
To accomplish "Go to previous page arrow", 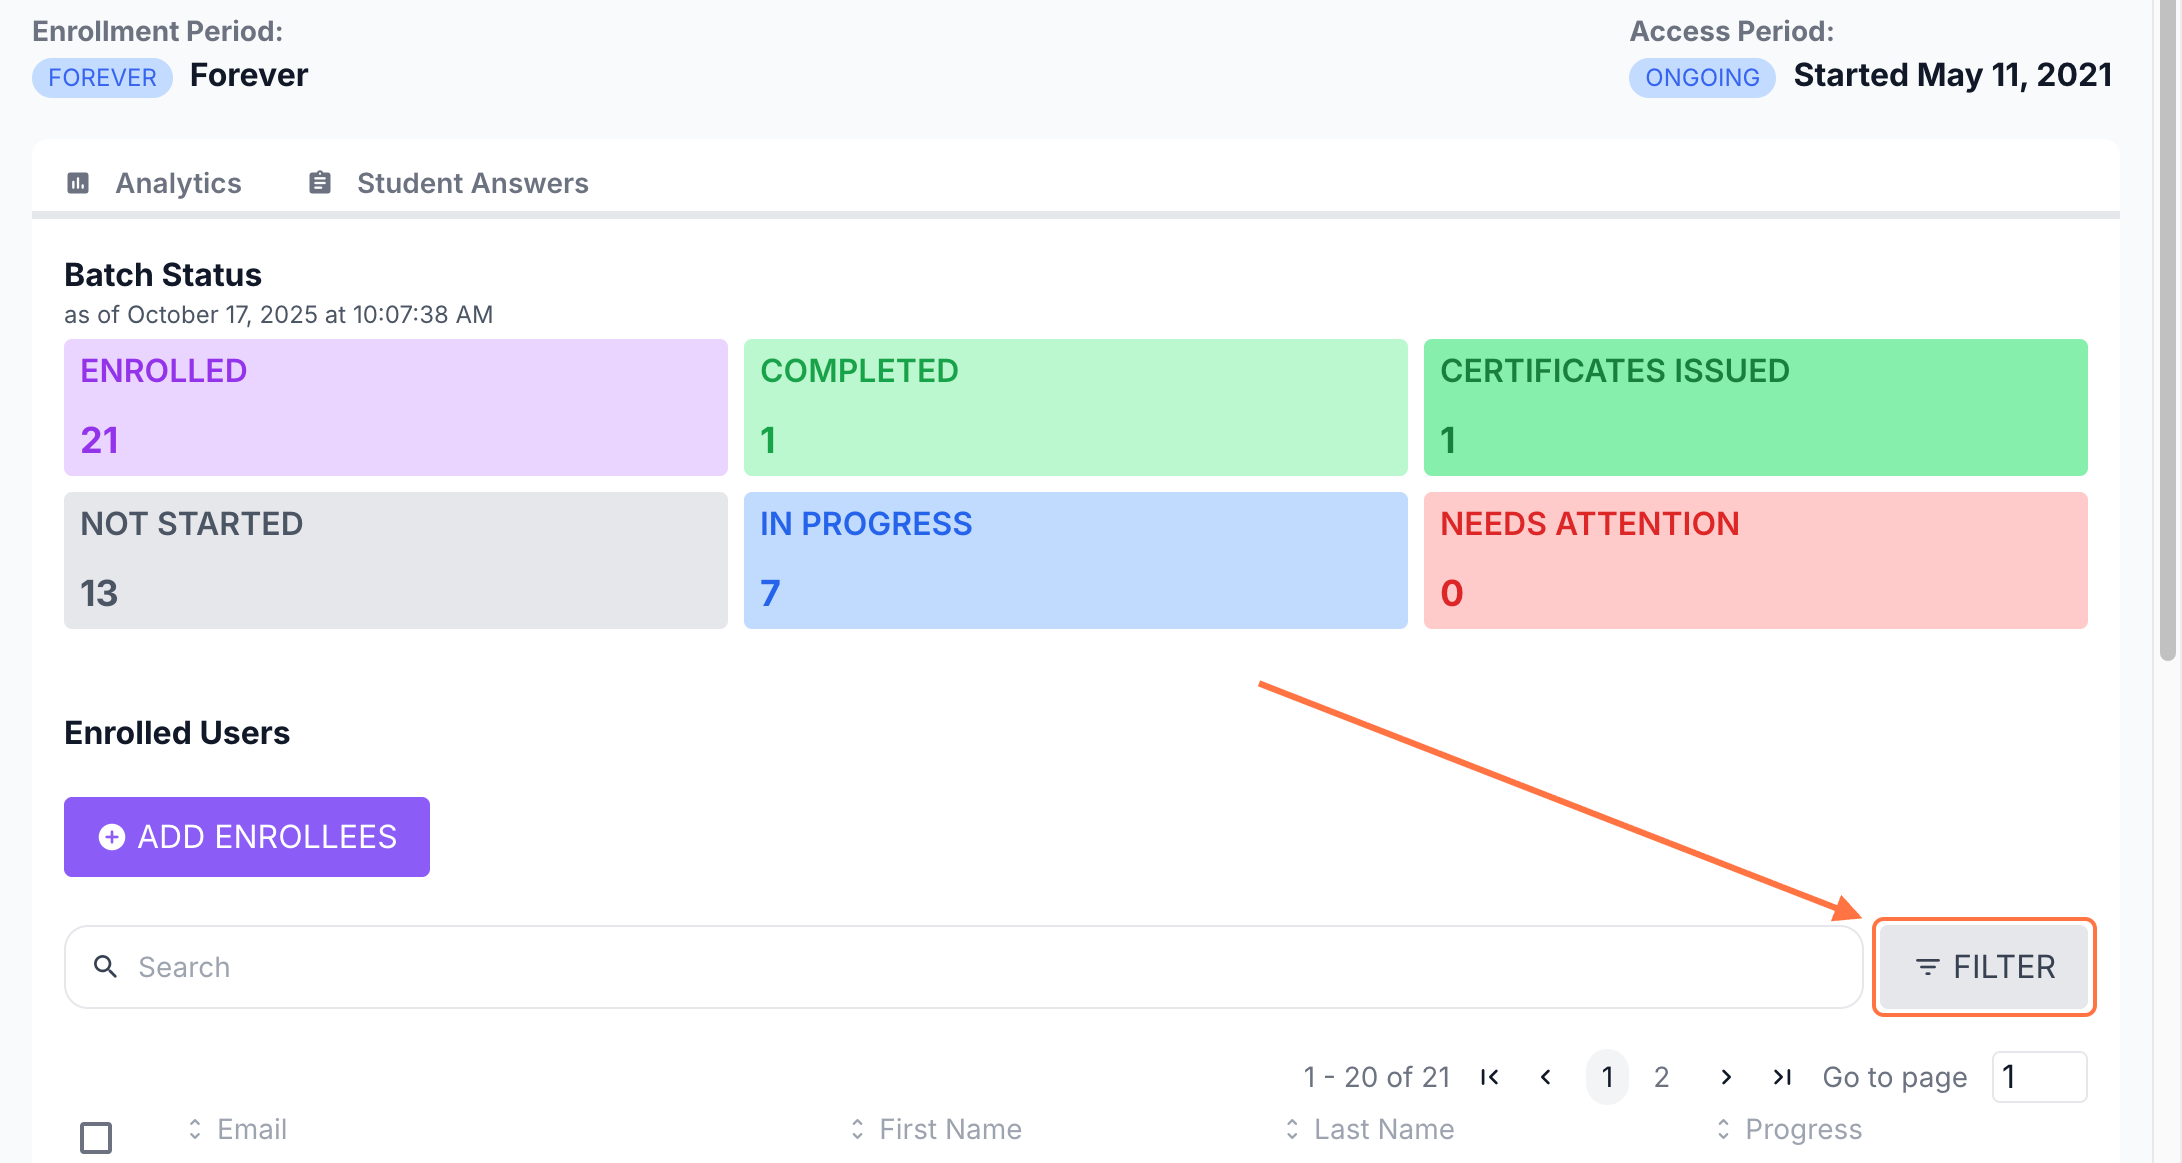I will click(1546, 1077).
